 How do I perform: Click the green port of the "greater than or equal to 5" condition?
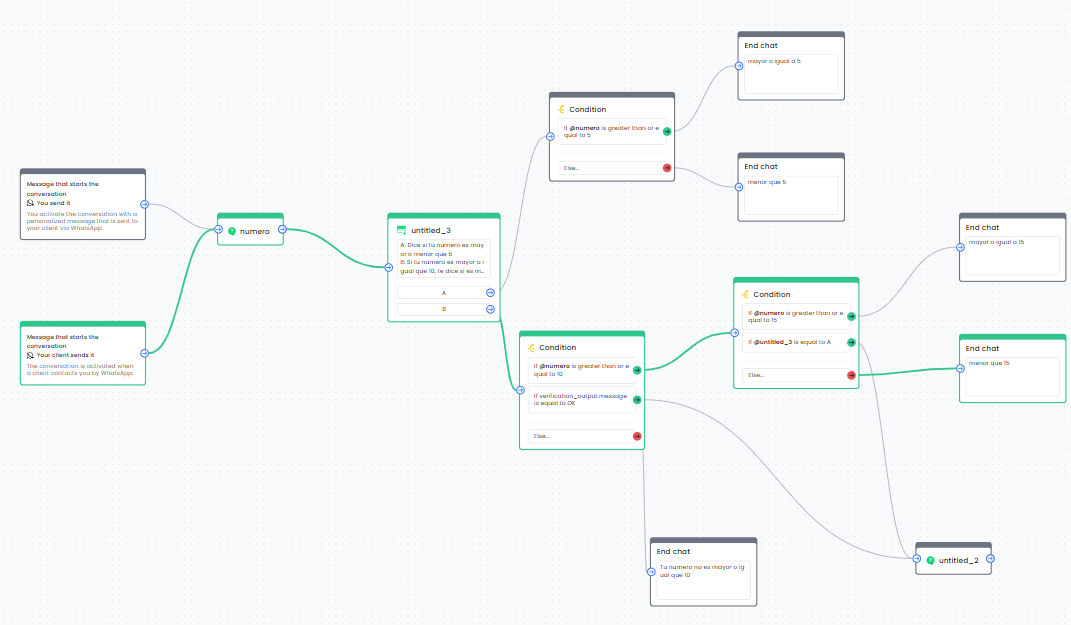click(666, 130)
